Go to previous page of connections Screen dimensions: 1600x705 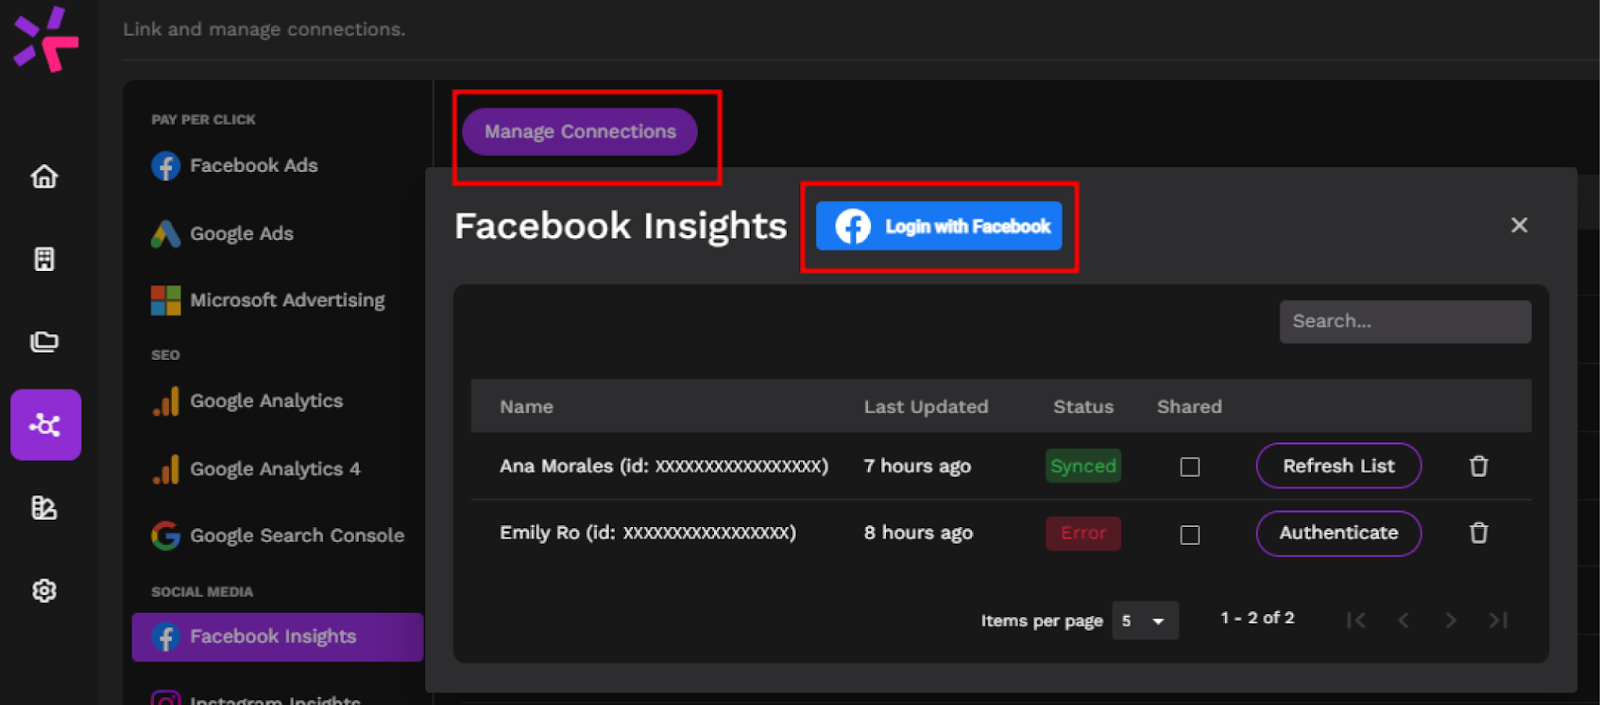pos(1403,620)
